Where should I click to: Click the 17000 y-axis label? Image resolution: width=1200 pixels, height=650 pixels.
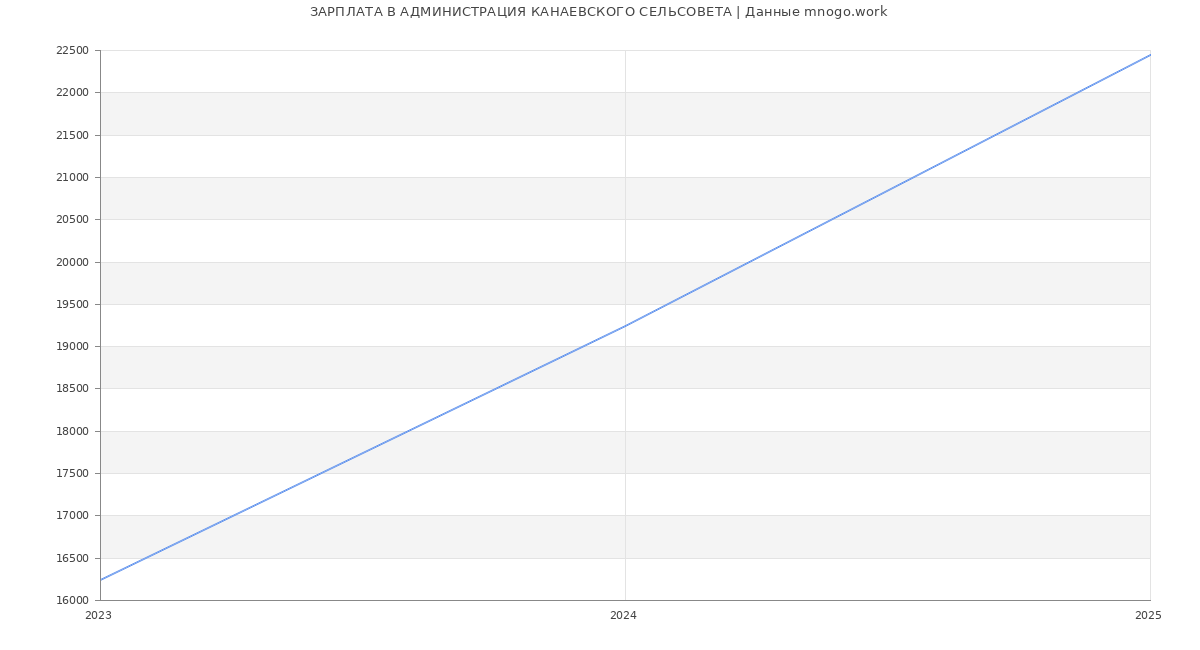click(72, 516)
